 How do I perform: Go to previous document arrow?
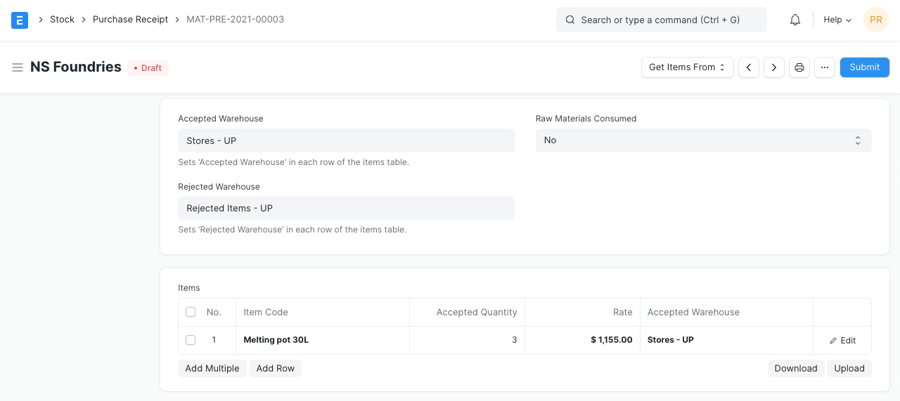[x=749, y=68]
